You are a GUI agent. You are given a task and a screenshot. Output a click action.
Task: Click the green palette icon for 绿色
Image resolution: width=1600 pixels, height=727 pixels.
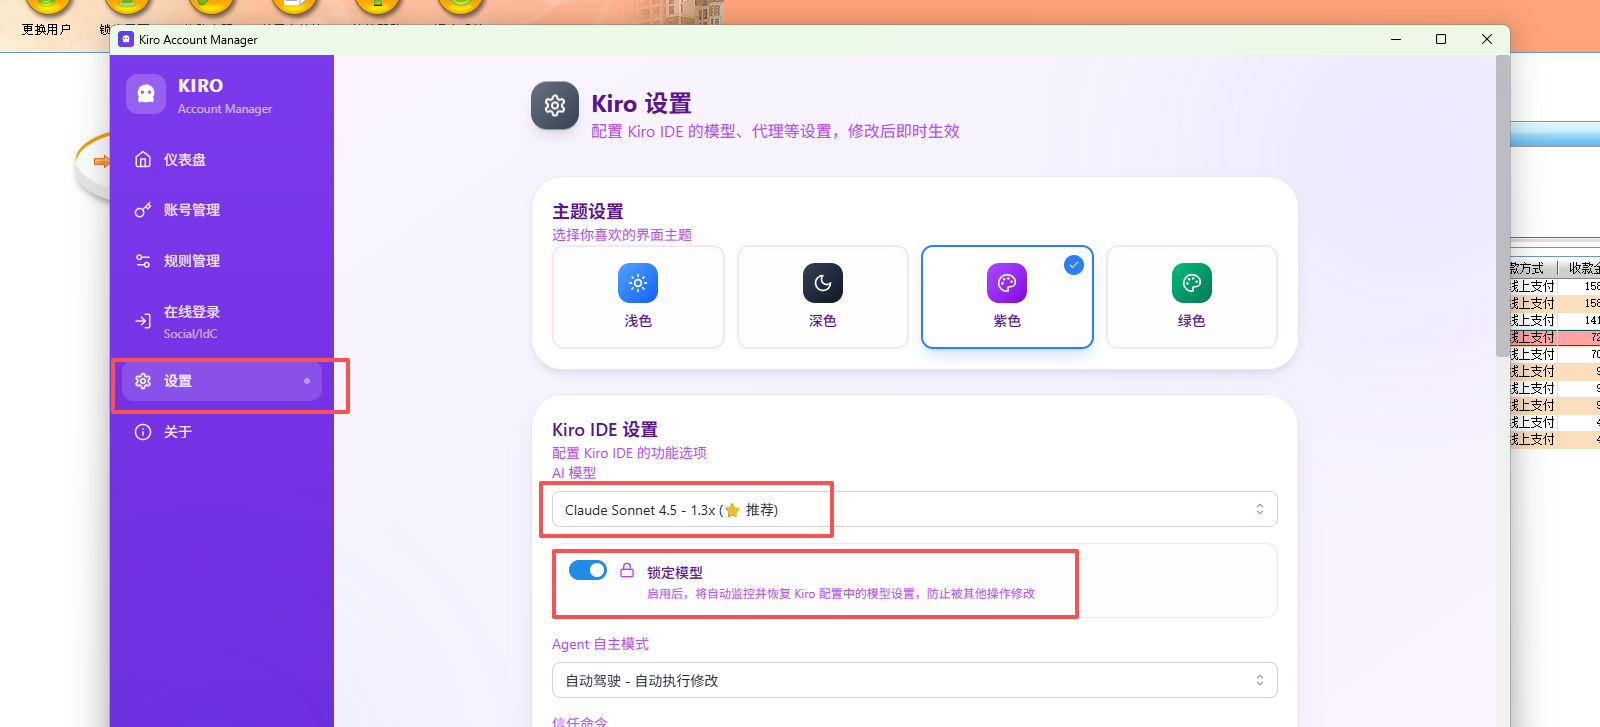click(x=1192, y=283)
